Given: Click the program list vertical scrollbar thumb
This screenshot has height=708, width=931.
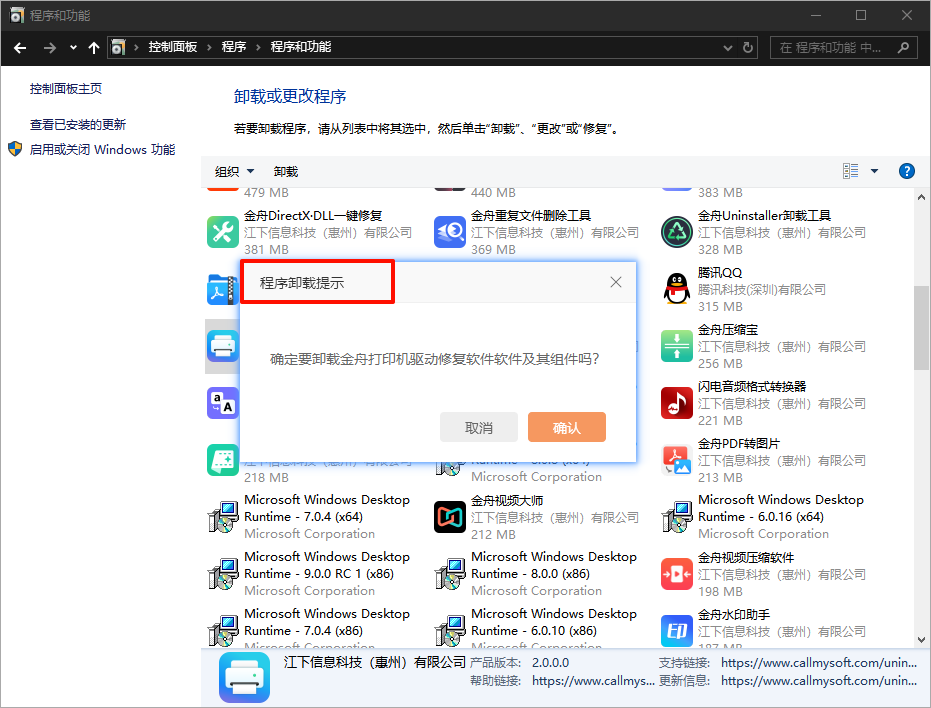Looking at the screenshot, I should point(922,328).
